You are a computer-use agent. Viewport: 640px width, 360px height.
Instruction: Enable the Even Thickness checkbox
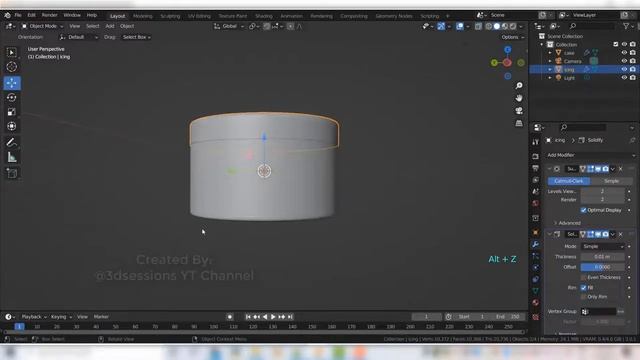(x=583, y=278)
